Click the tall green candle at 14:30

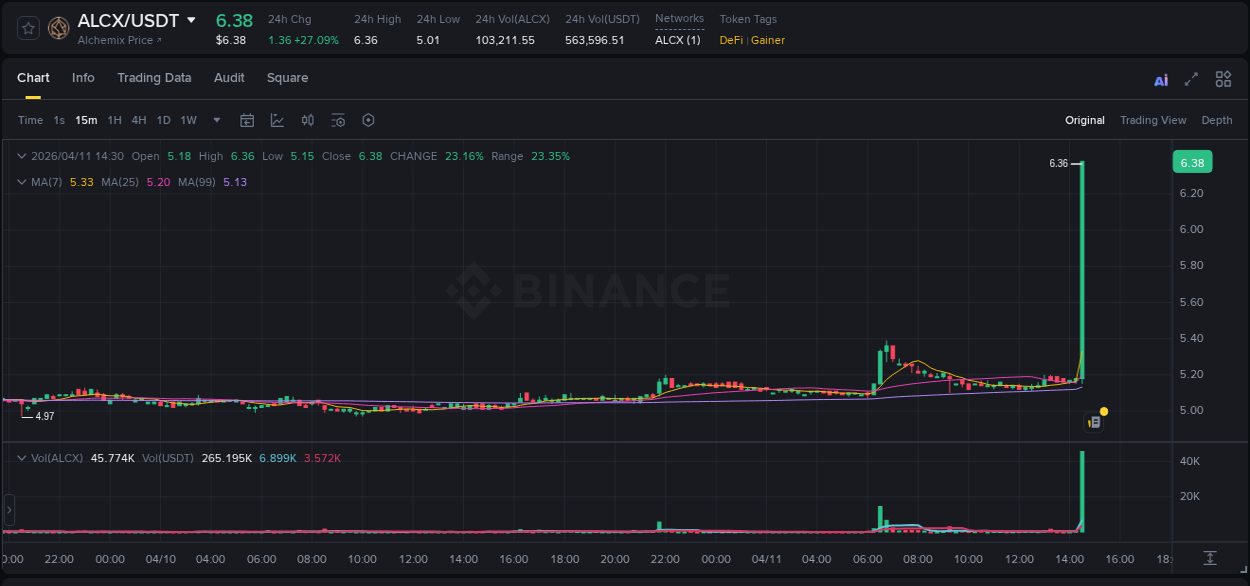click(x=1083, y=270)
